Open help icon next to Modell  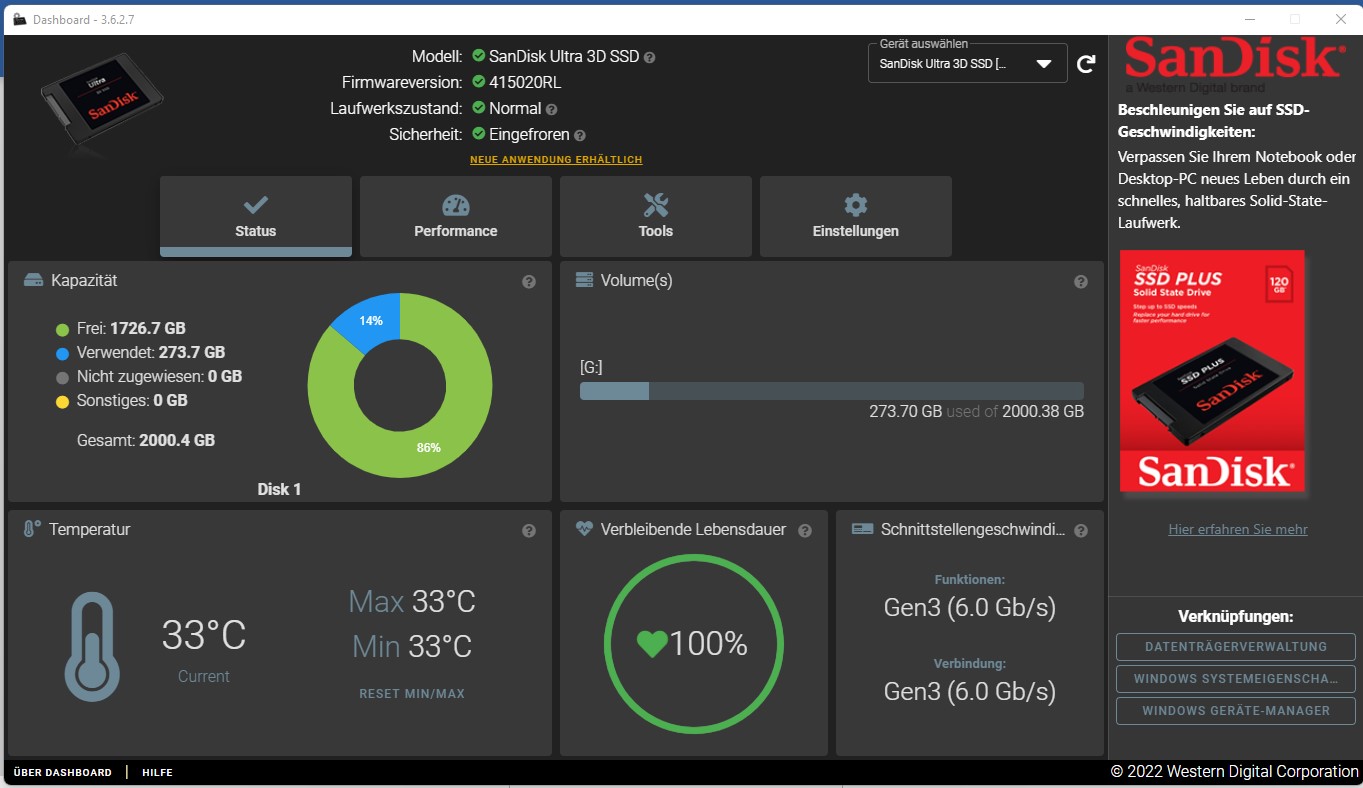point(650,58)
